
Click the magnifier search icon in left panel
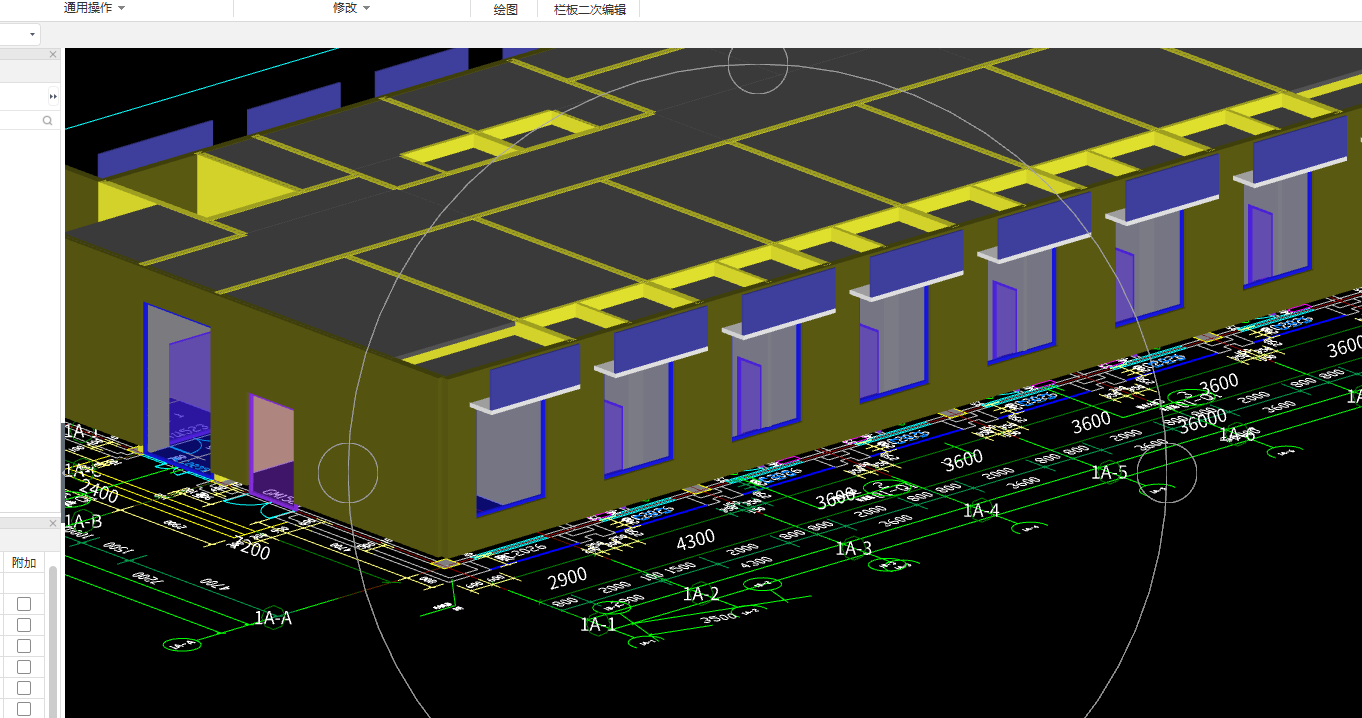click(47, 120)
